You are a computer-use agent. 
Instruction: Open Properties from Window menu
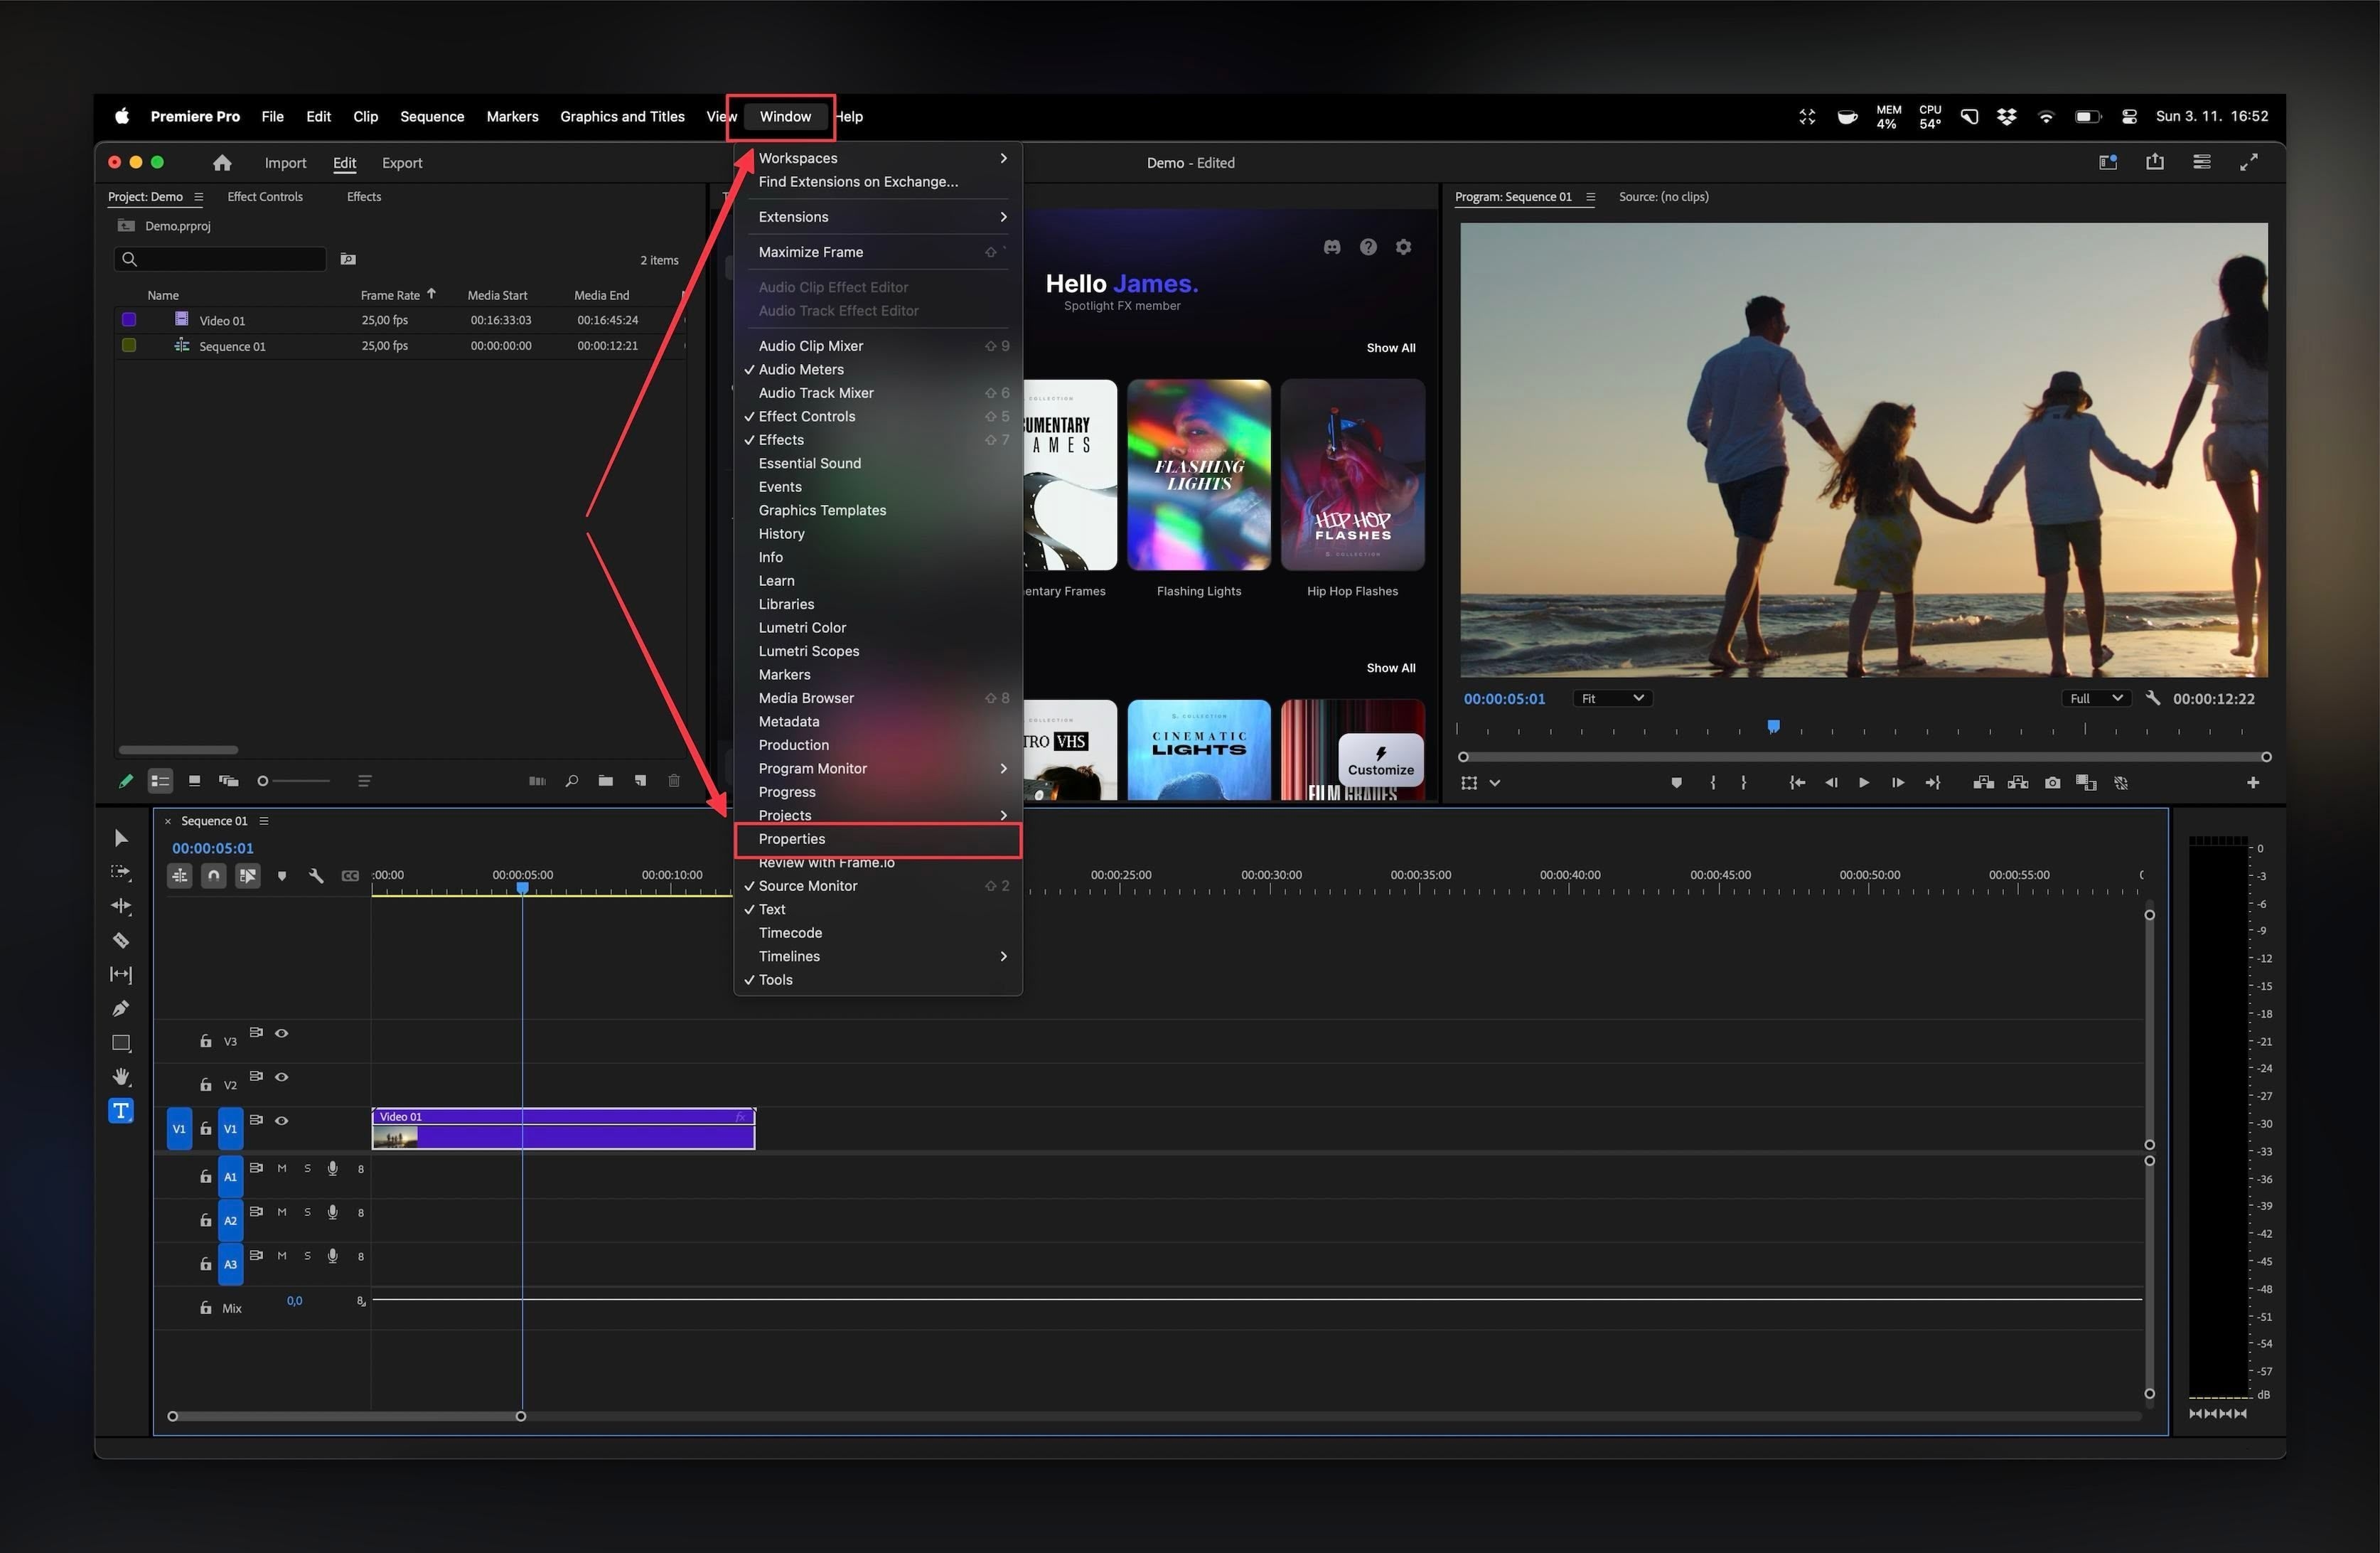click(x=791, y=838)
